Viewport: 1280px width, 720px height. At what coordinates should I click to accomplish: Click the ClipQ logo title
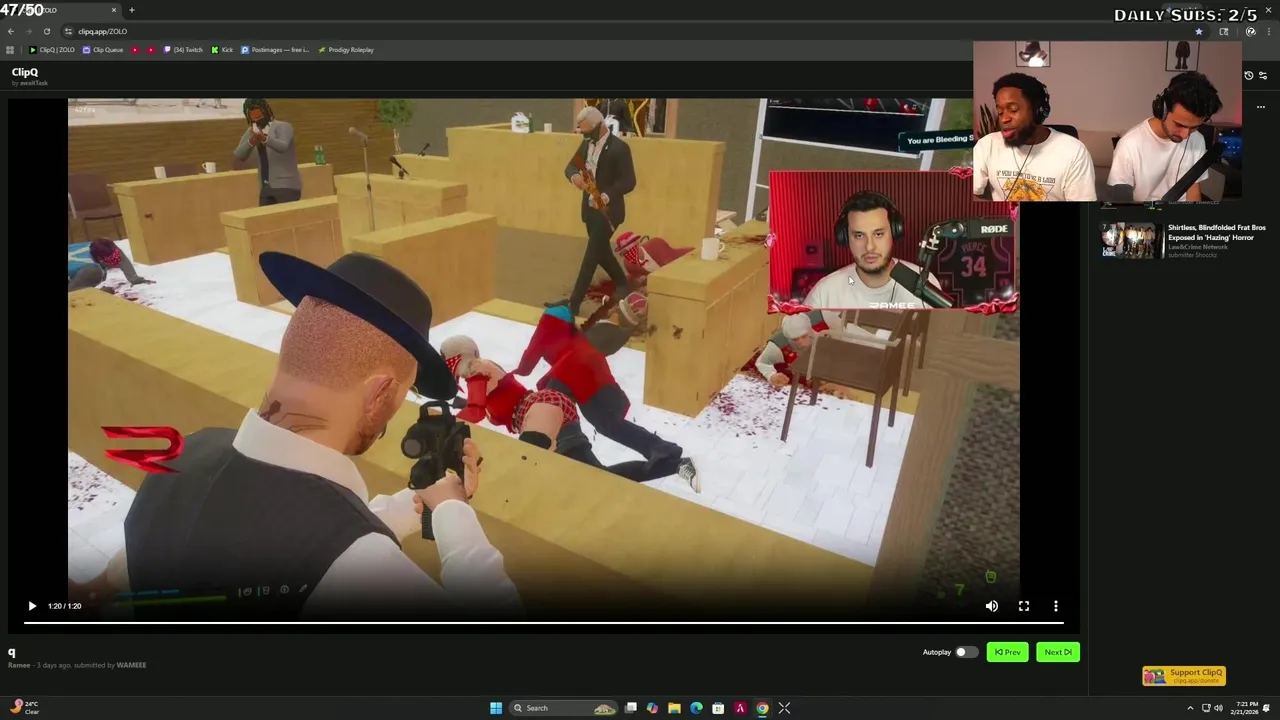click(x=25, y=72)
